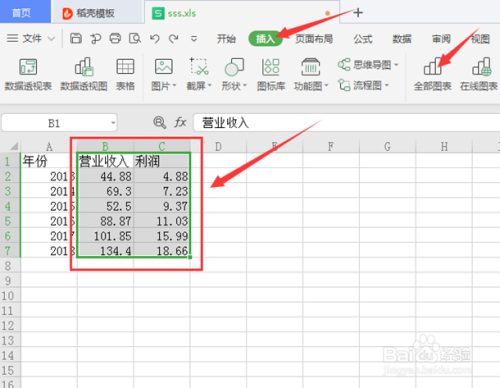The image size is (500, 388).
Task: Insert a PivotChart (数据透视图)
Action: click(x=84, y=75)
